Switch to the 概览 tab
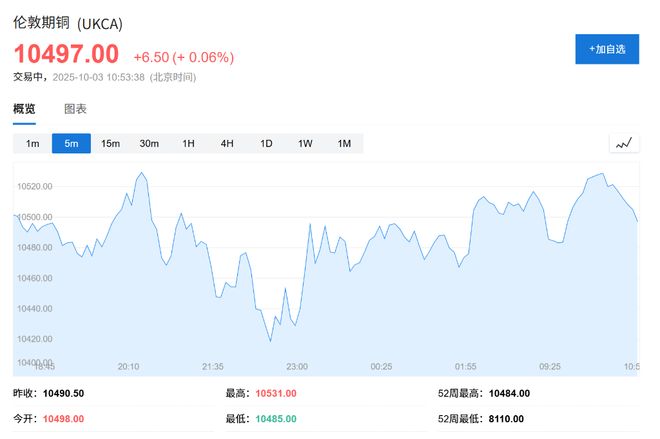The width and height of the screenshot is (660, 439). point(24,109)
